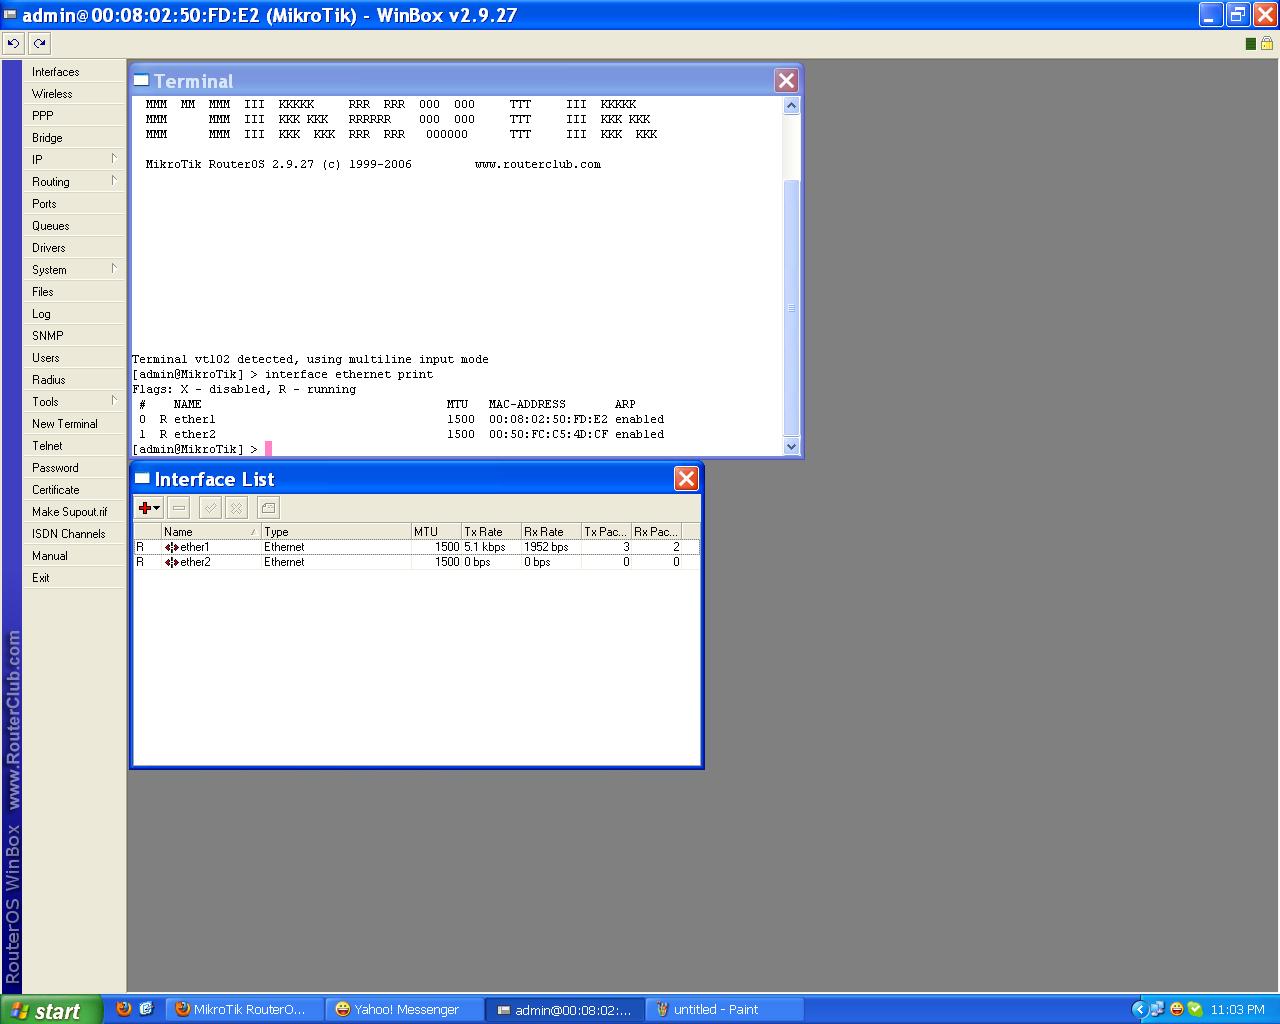This screenshot has width=1280, height=1024.
Task: Open the Queues menu item
Action: pyautogui.click(x=74, y=226)
